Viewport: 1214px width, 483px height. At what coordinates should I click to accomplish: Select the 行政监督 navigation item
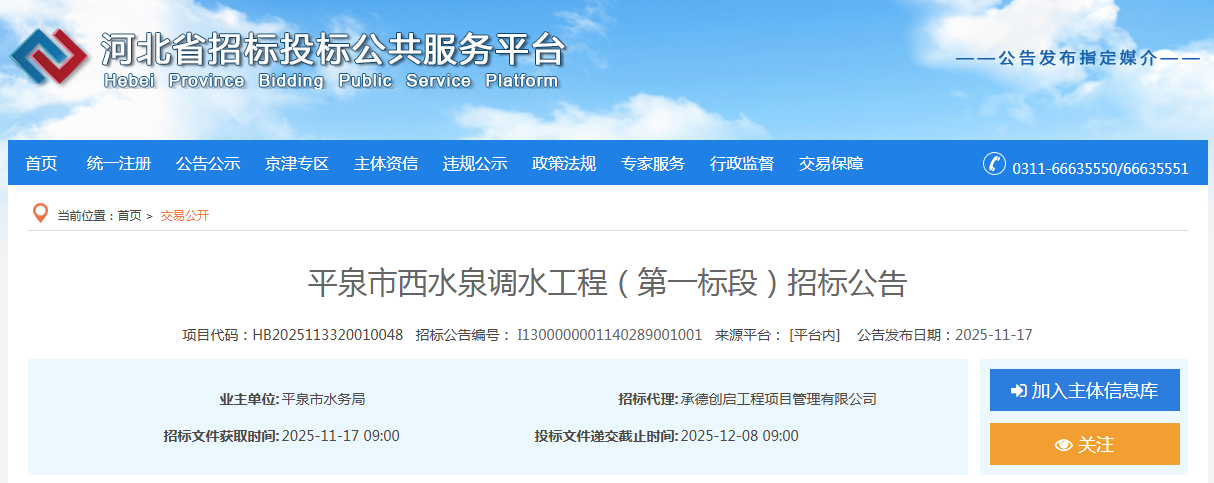point(742,164)
